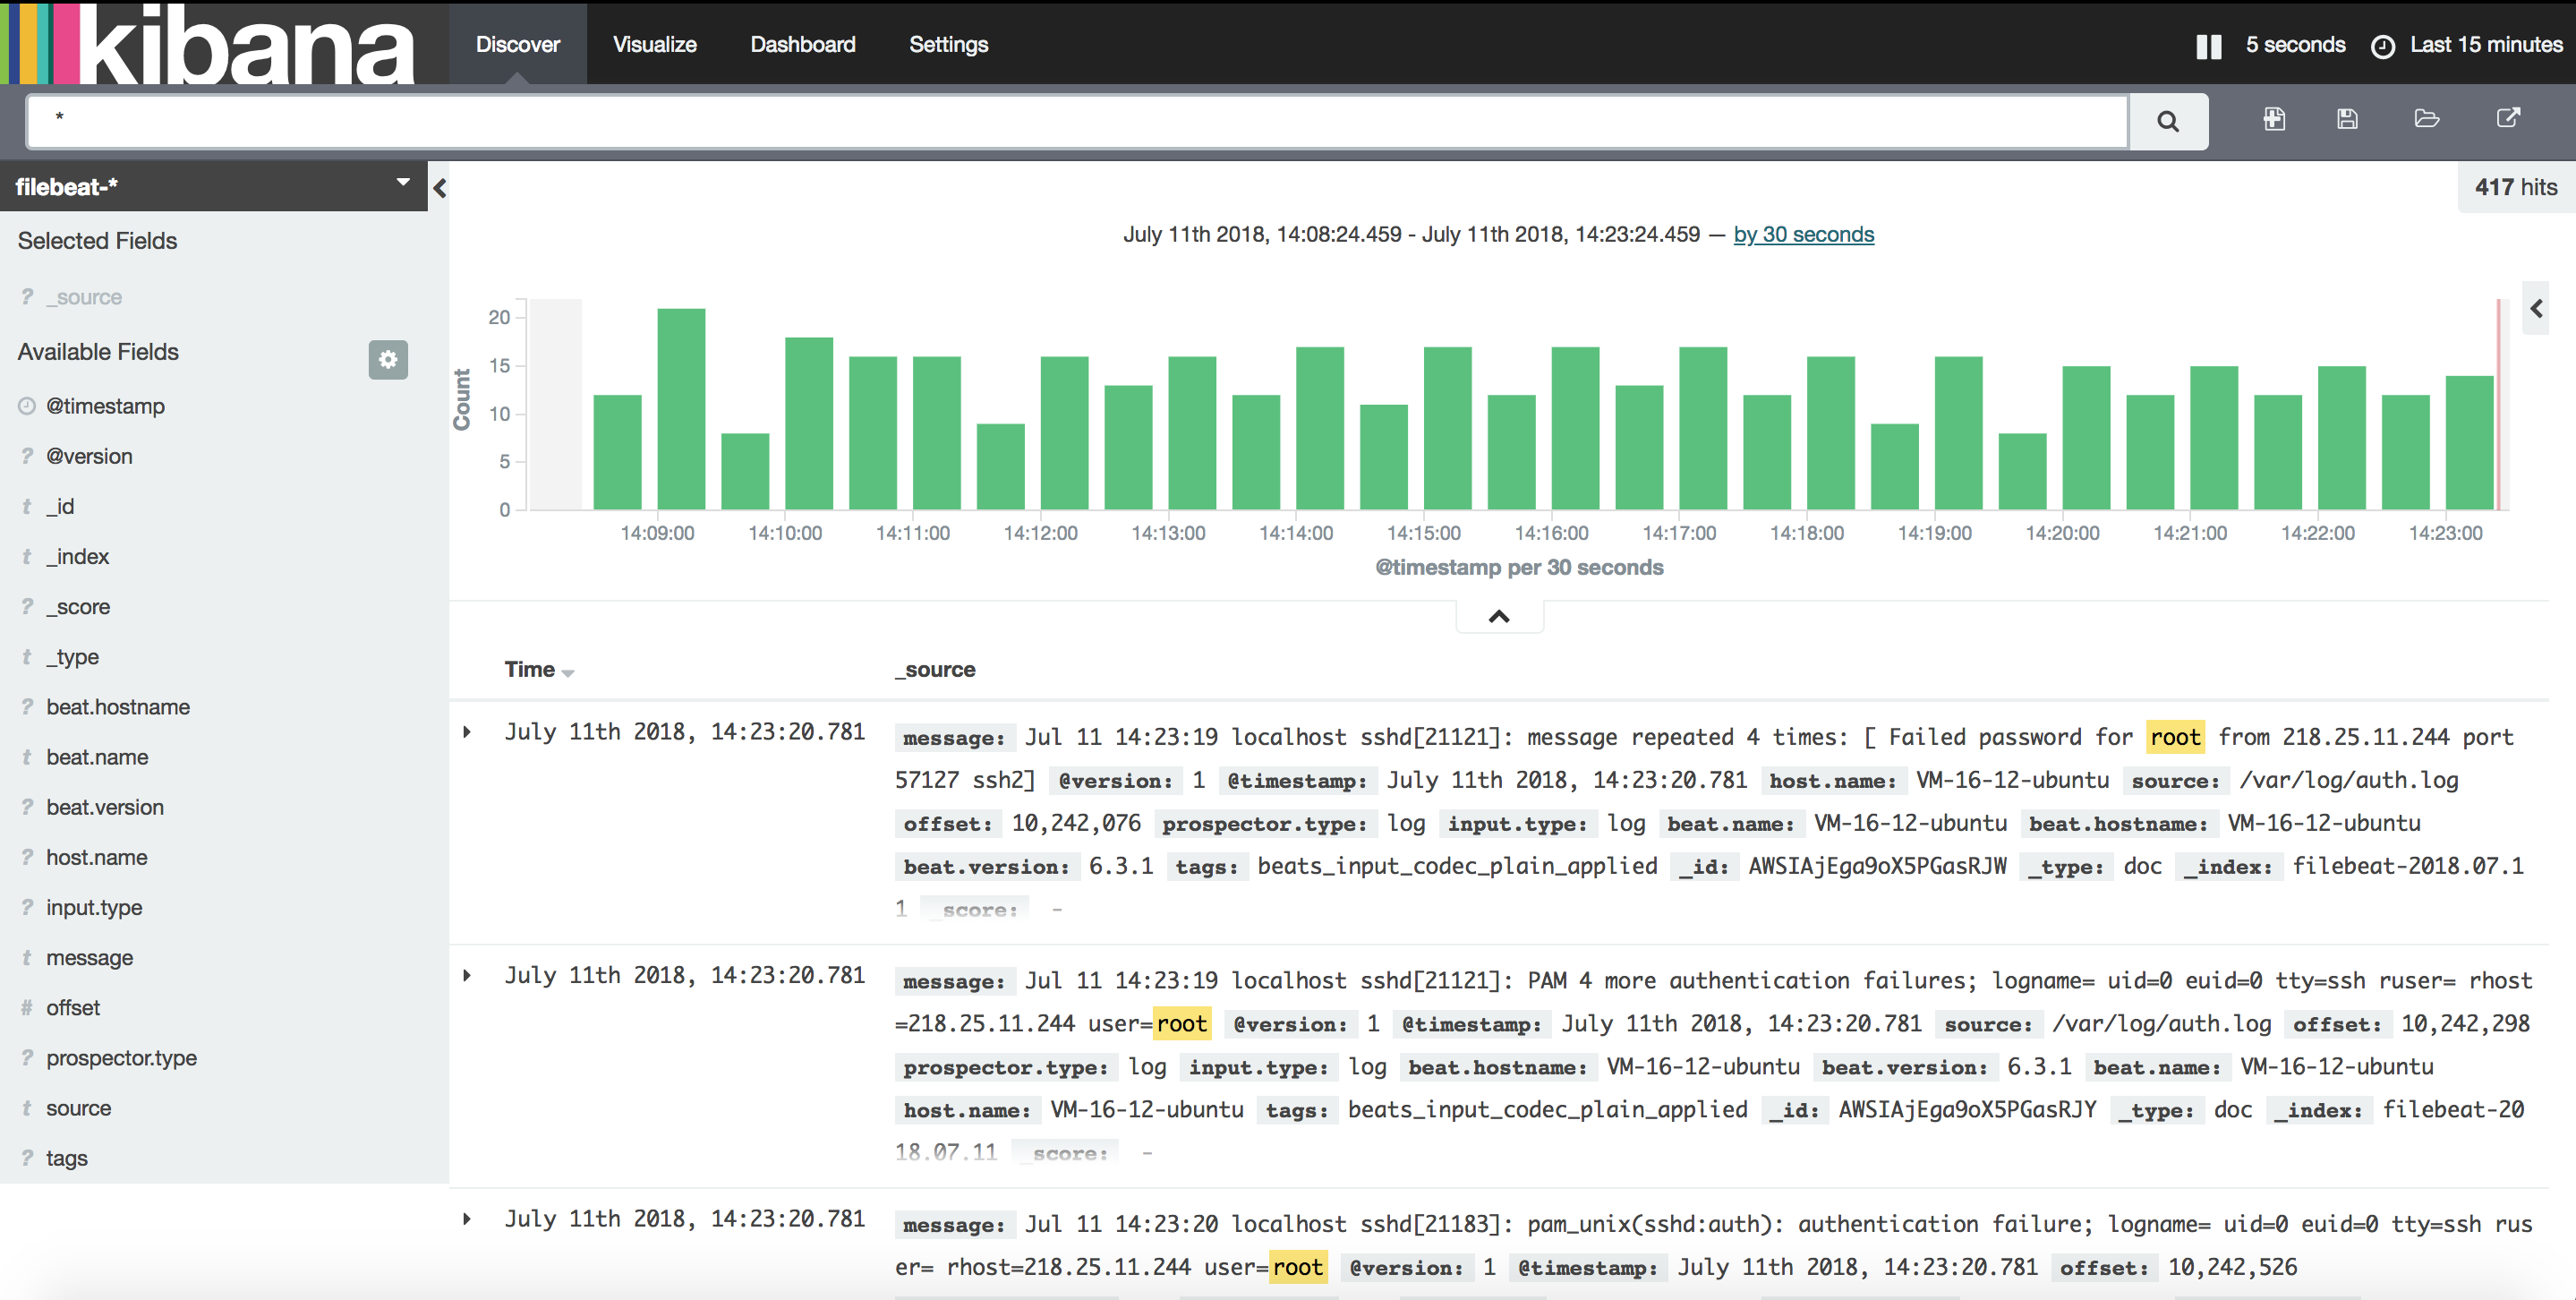Viewport: 2576px width, 1300px height.
Task: Open the filebeat-* index pattern dropdown
Action: pyautogui.click(x=402, y=183)
